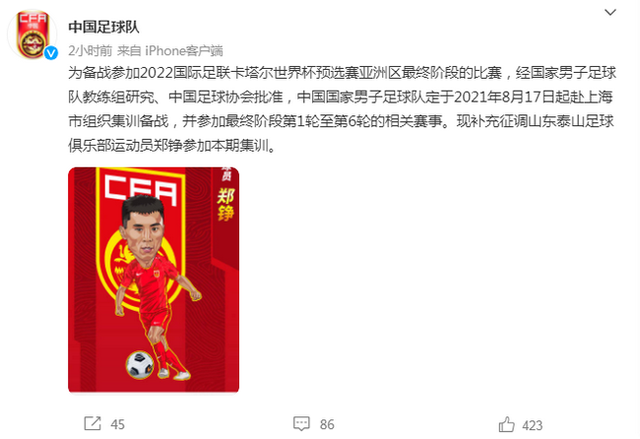Viewport: 640px width, 439px height.
Task: Click the repost count 45
Action: point(118,424)
